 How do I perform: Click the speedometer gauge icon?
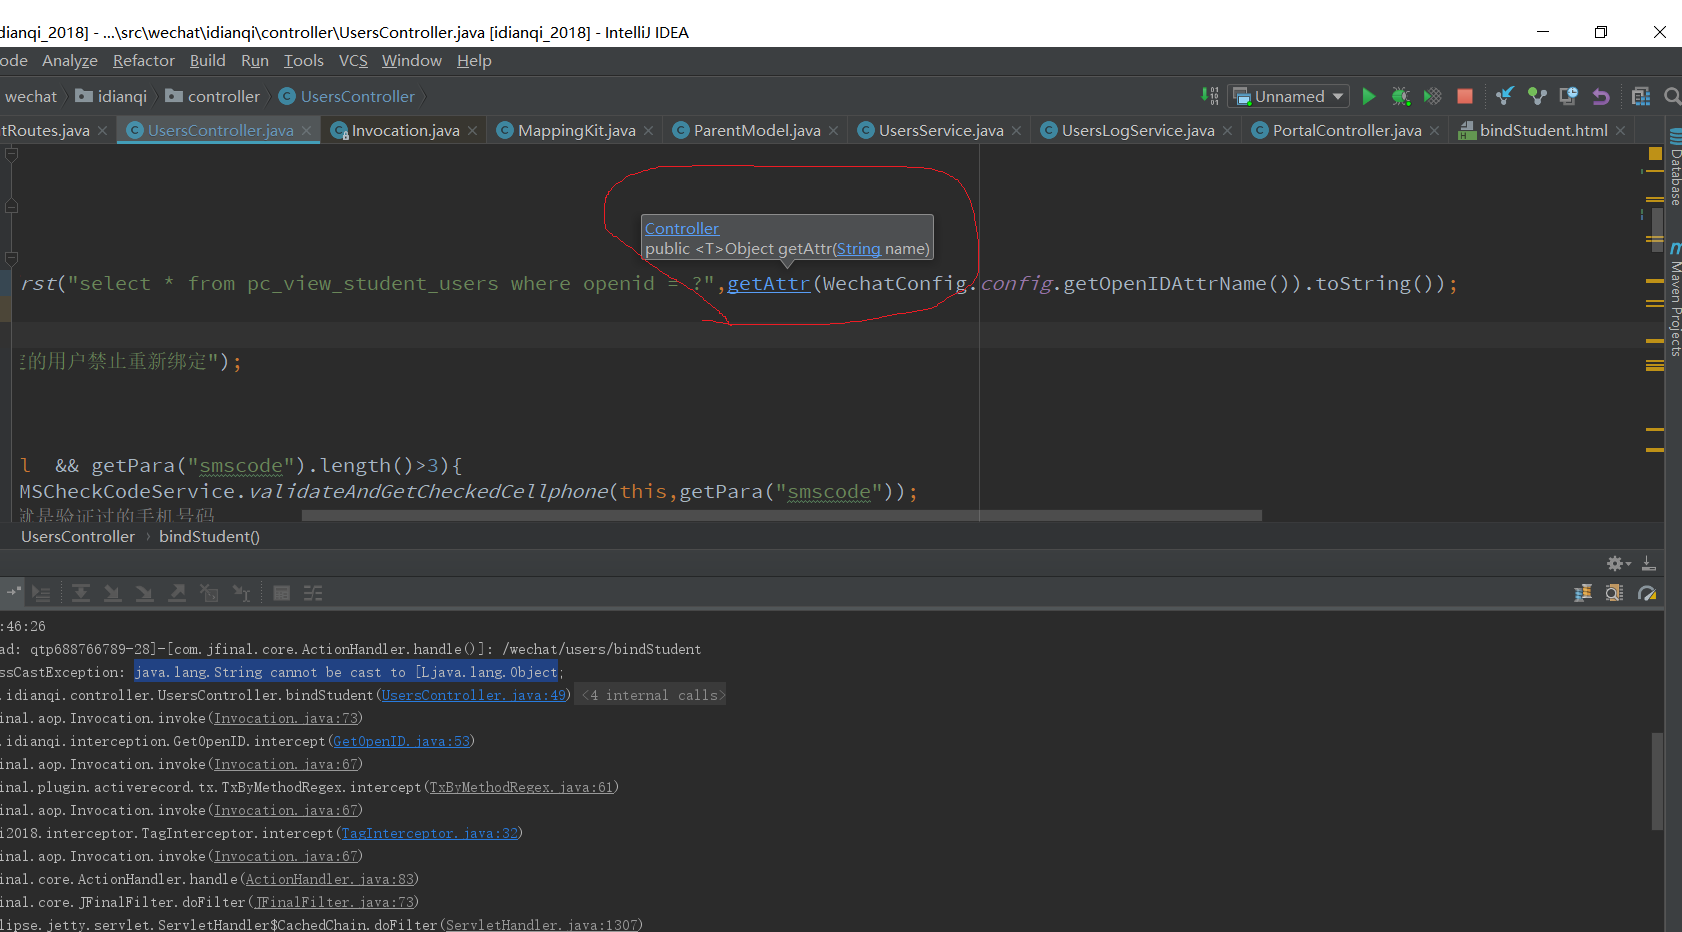pos(1647,593)
